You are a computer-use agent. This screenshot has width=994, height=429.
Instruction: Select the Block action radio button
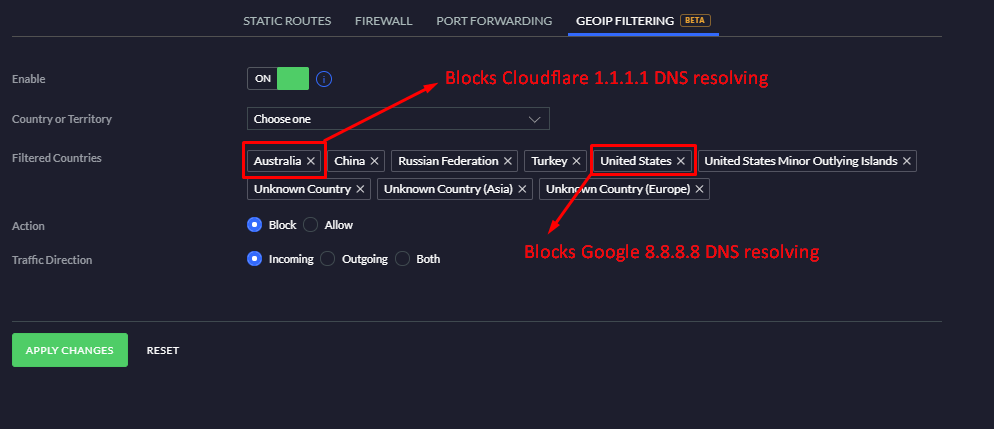[x=254, y=225]
